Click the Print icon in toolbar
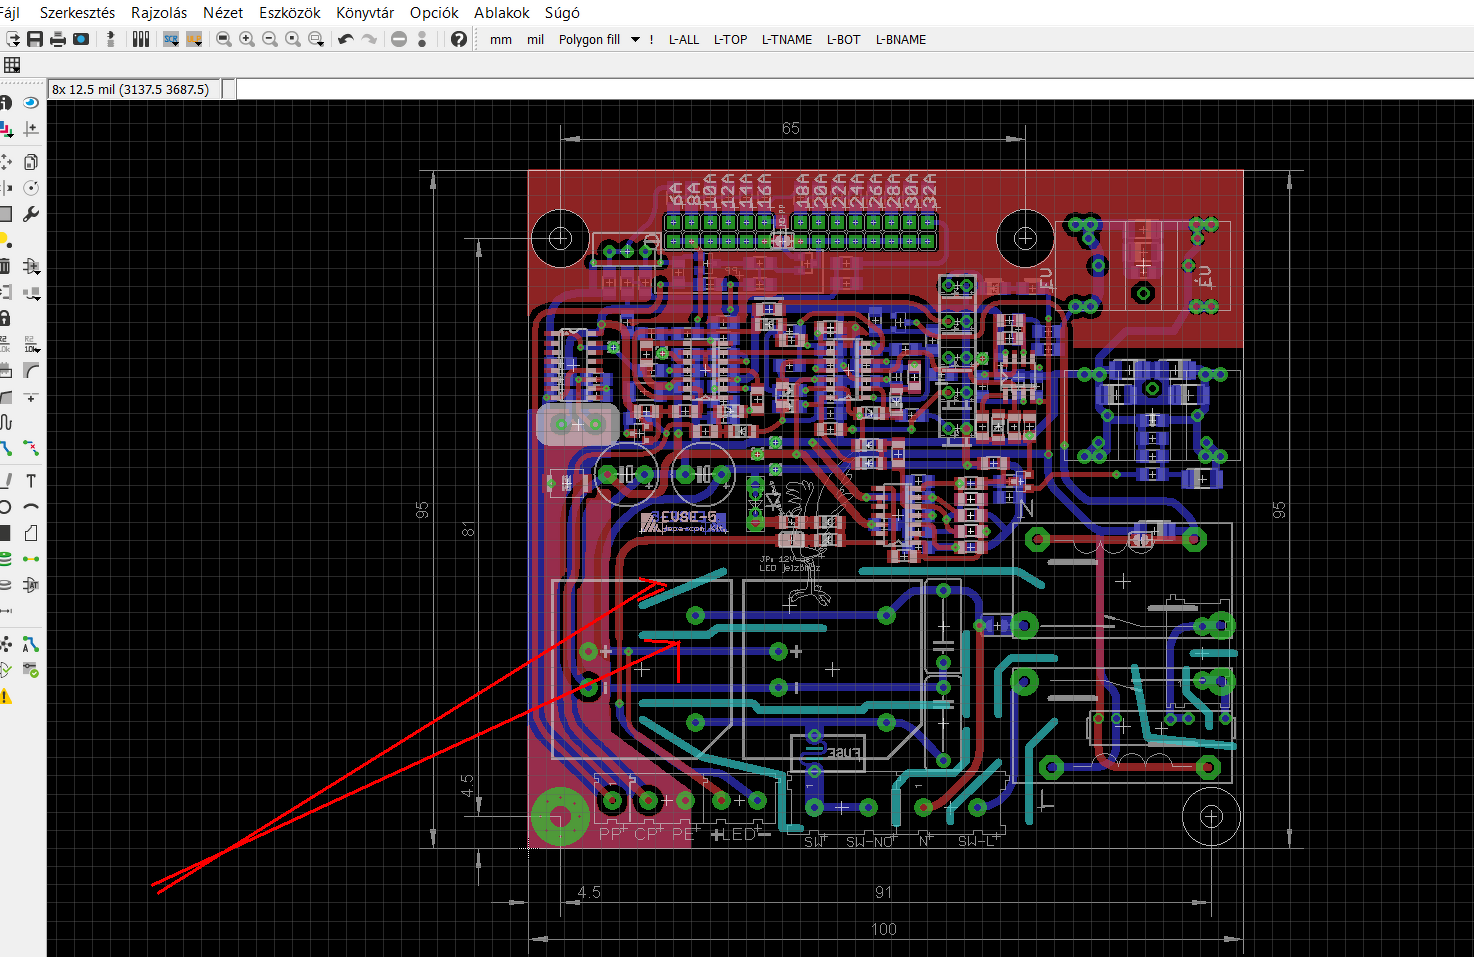 58,39
